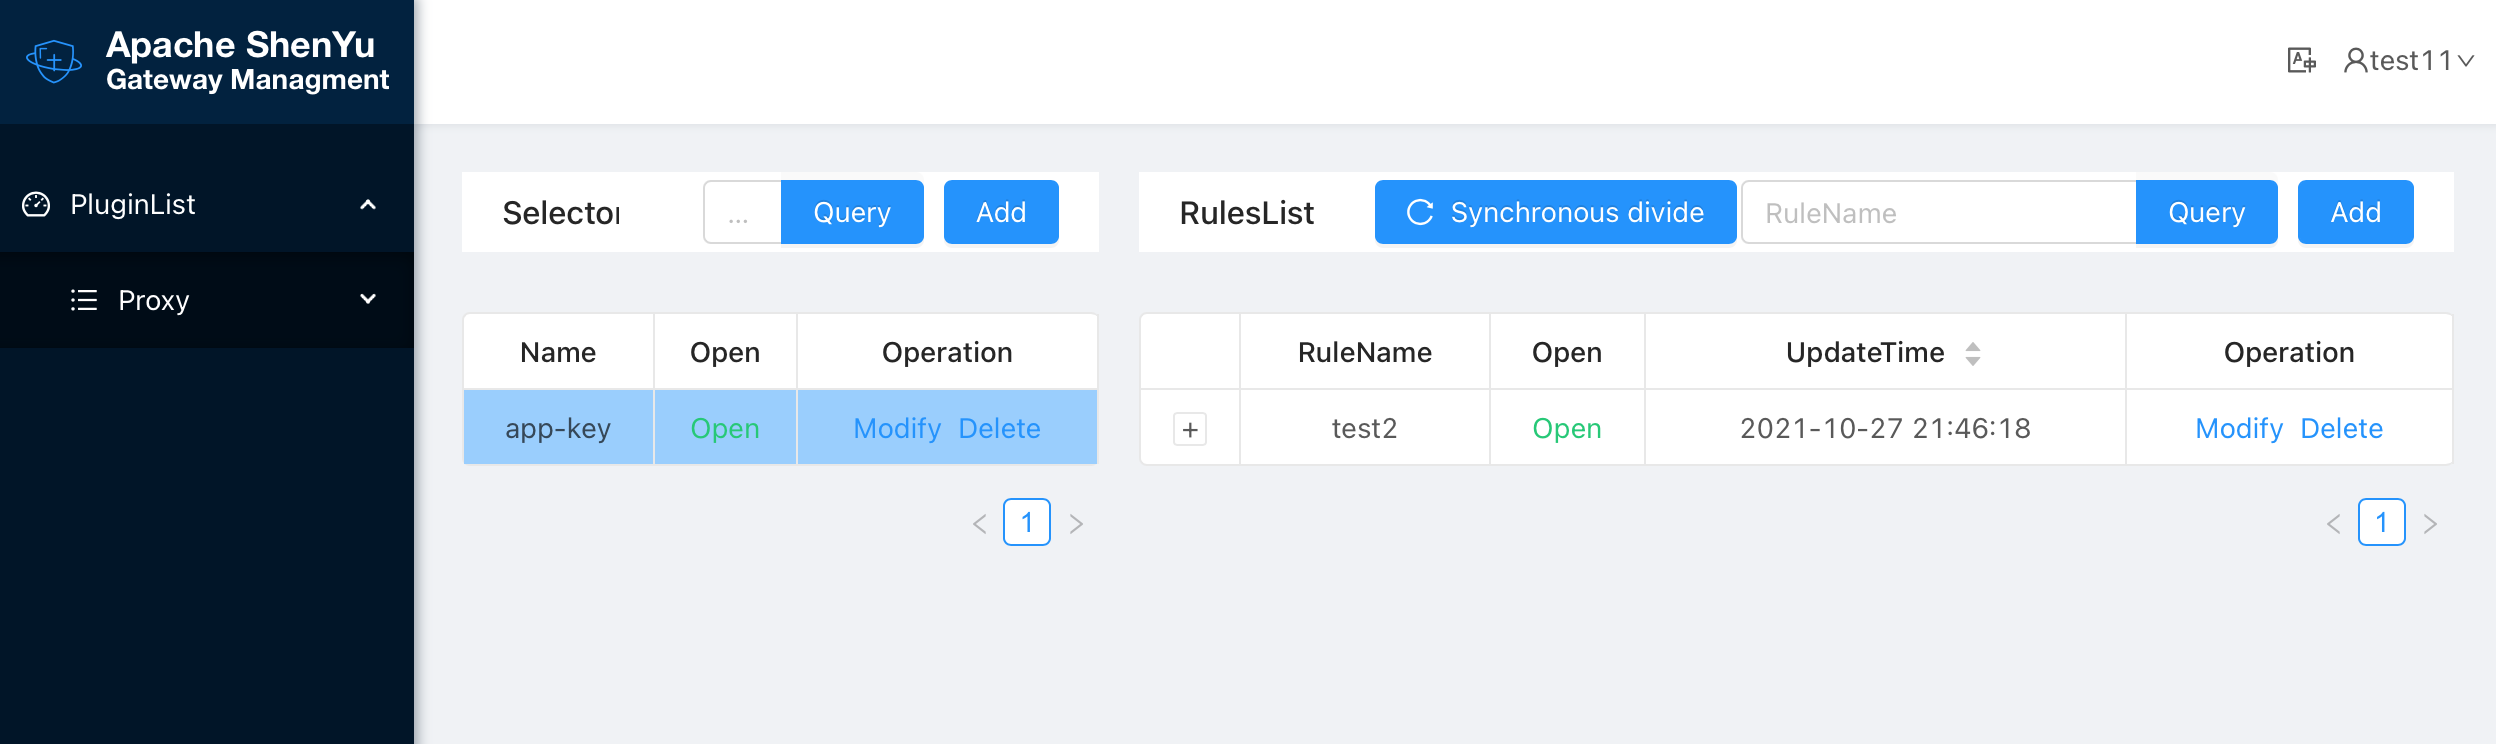
Task: Go to previous selector page arrow
Action: 980,523
